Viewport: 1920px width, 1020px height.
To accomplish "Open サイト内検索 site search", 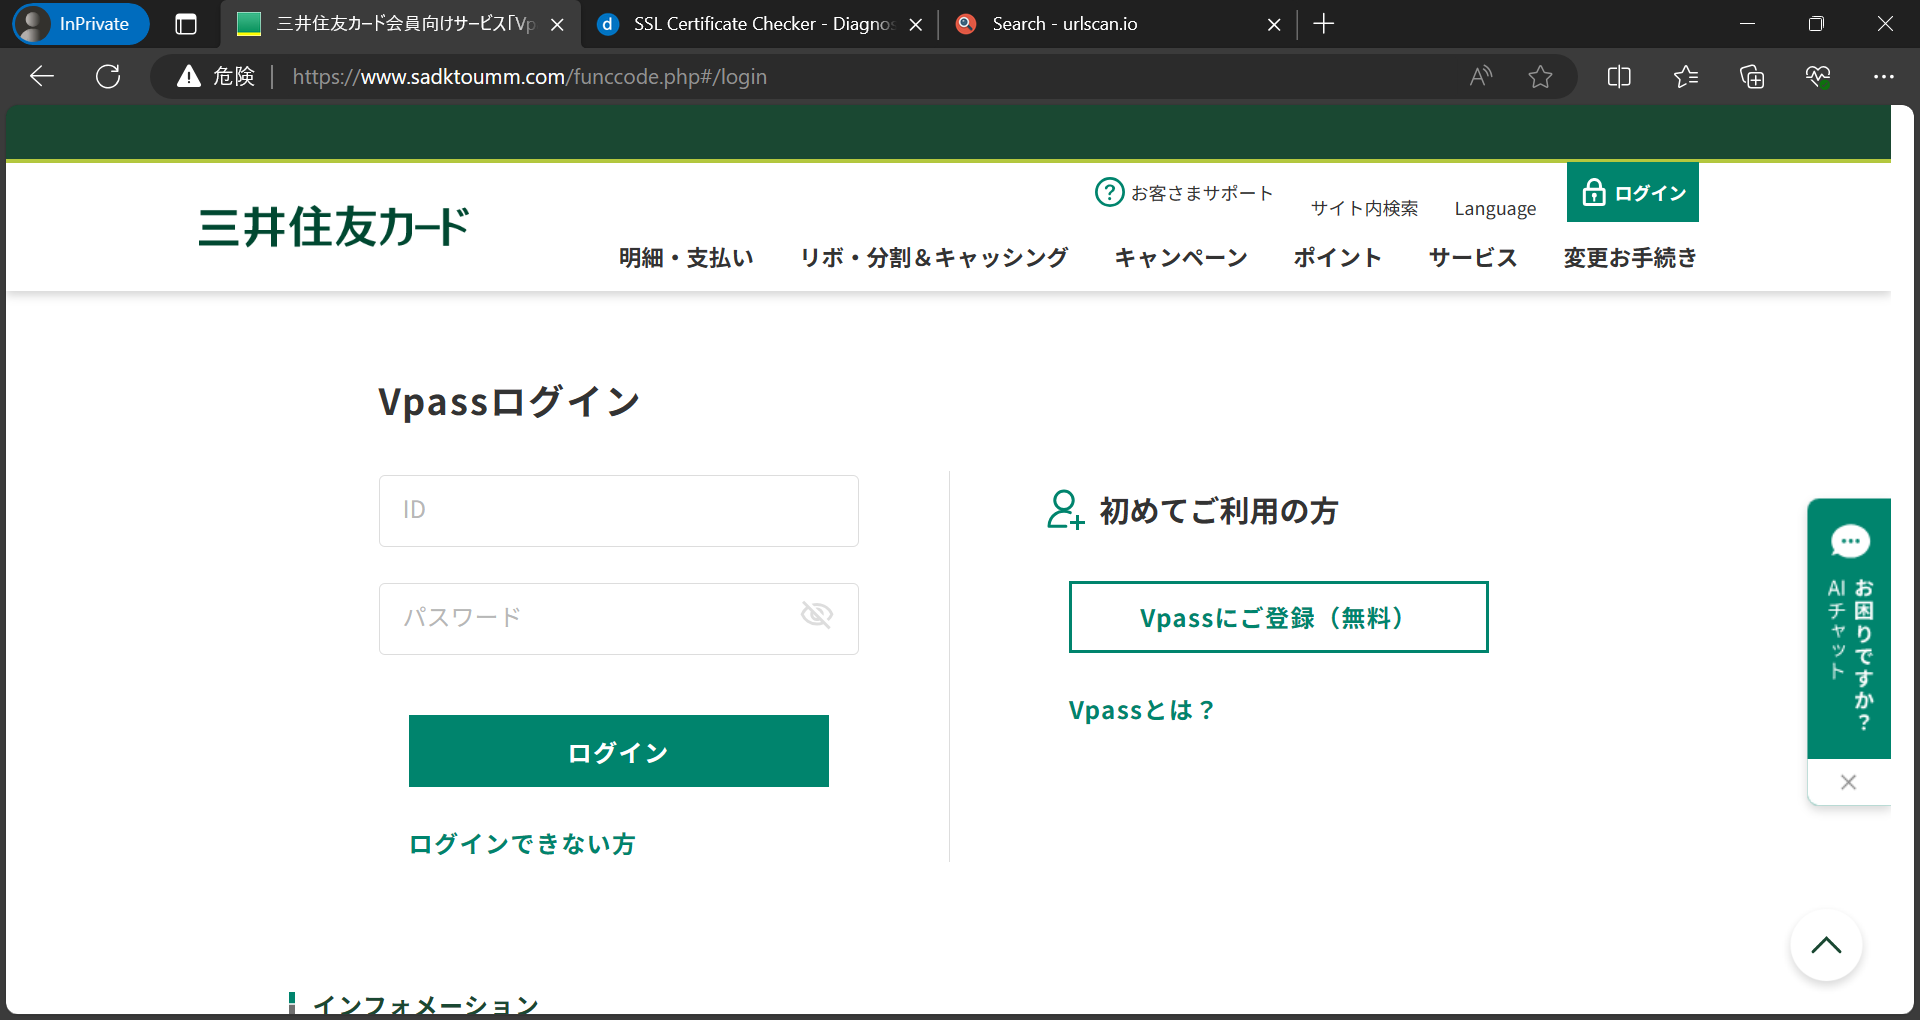I will [1364, 208].
